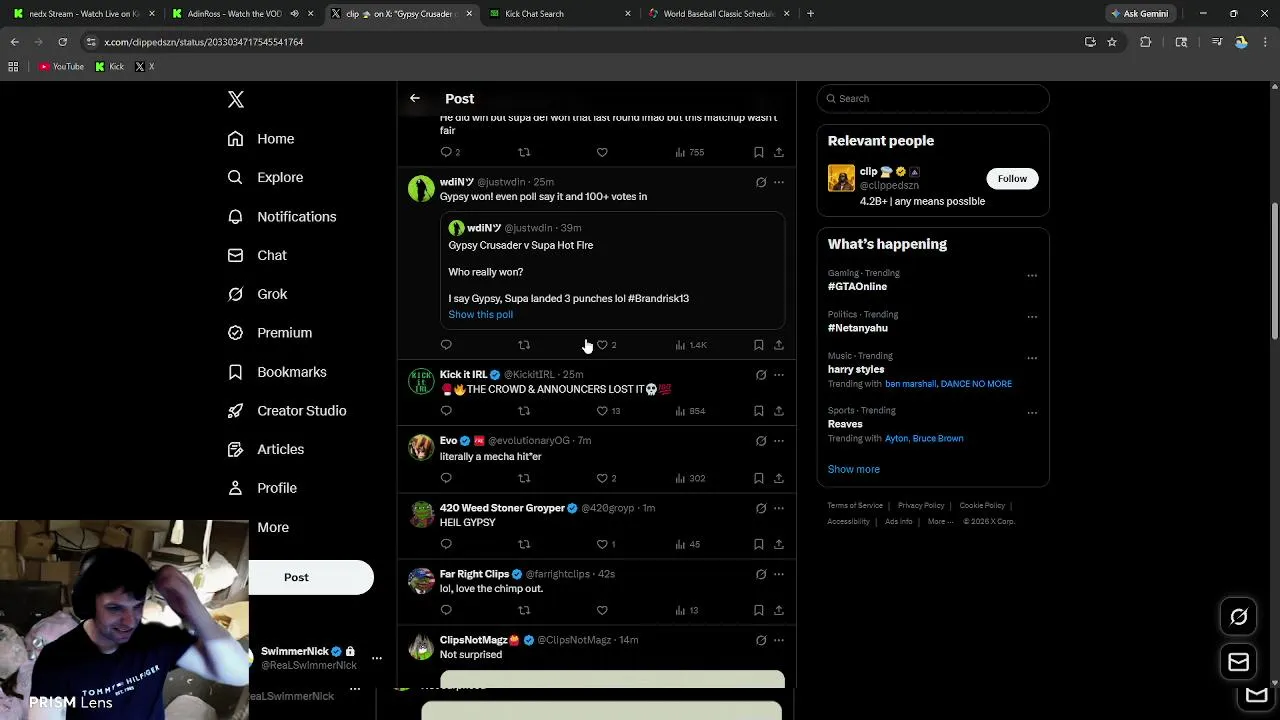Open more options on Kick it IRL post
1280x720 pixels.
coord(779,375)
